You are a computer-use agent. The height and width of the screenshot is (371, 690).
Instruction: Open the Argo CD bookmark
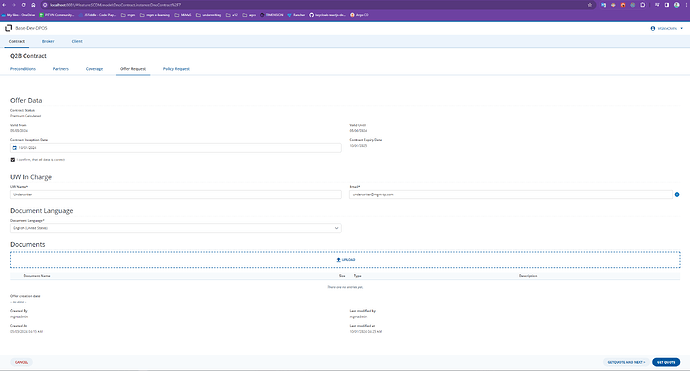[x=359, y=15]
